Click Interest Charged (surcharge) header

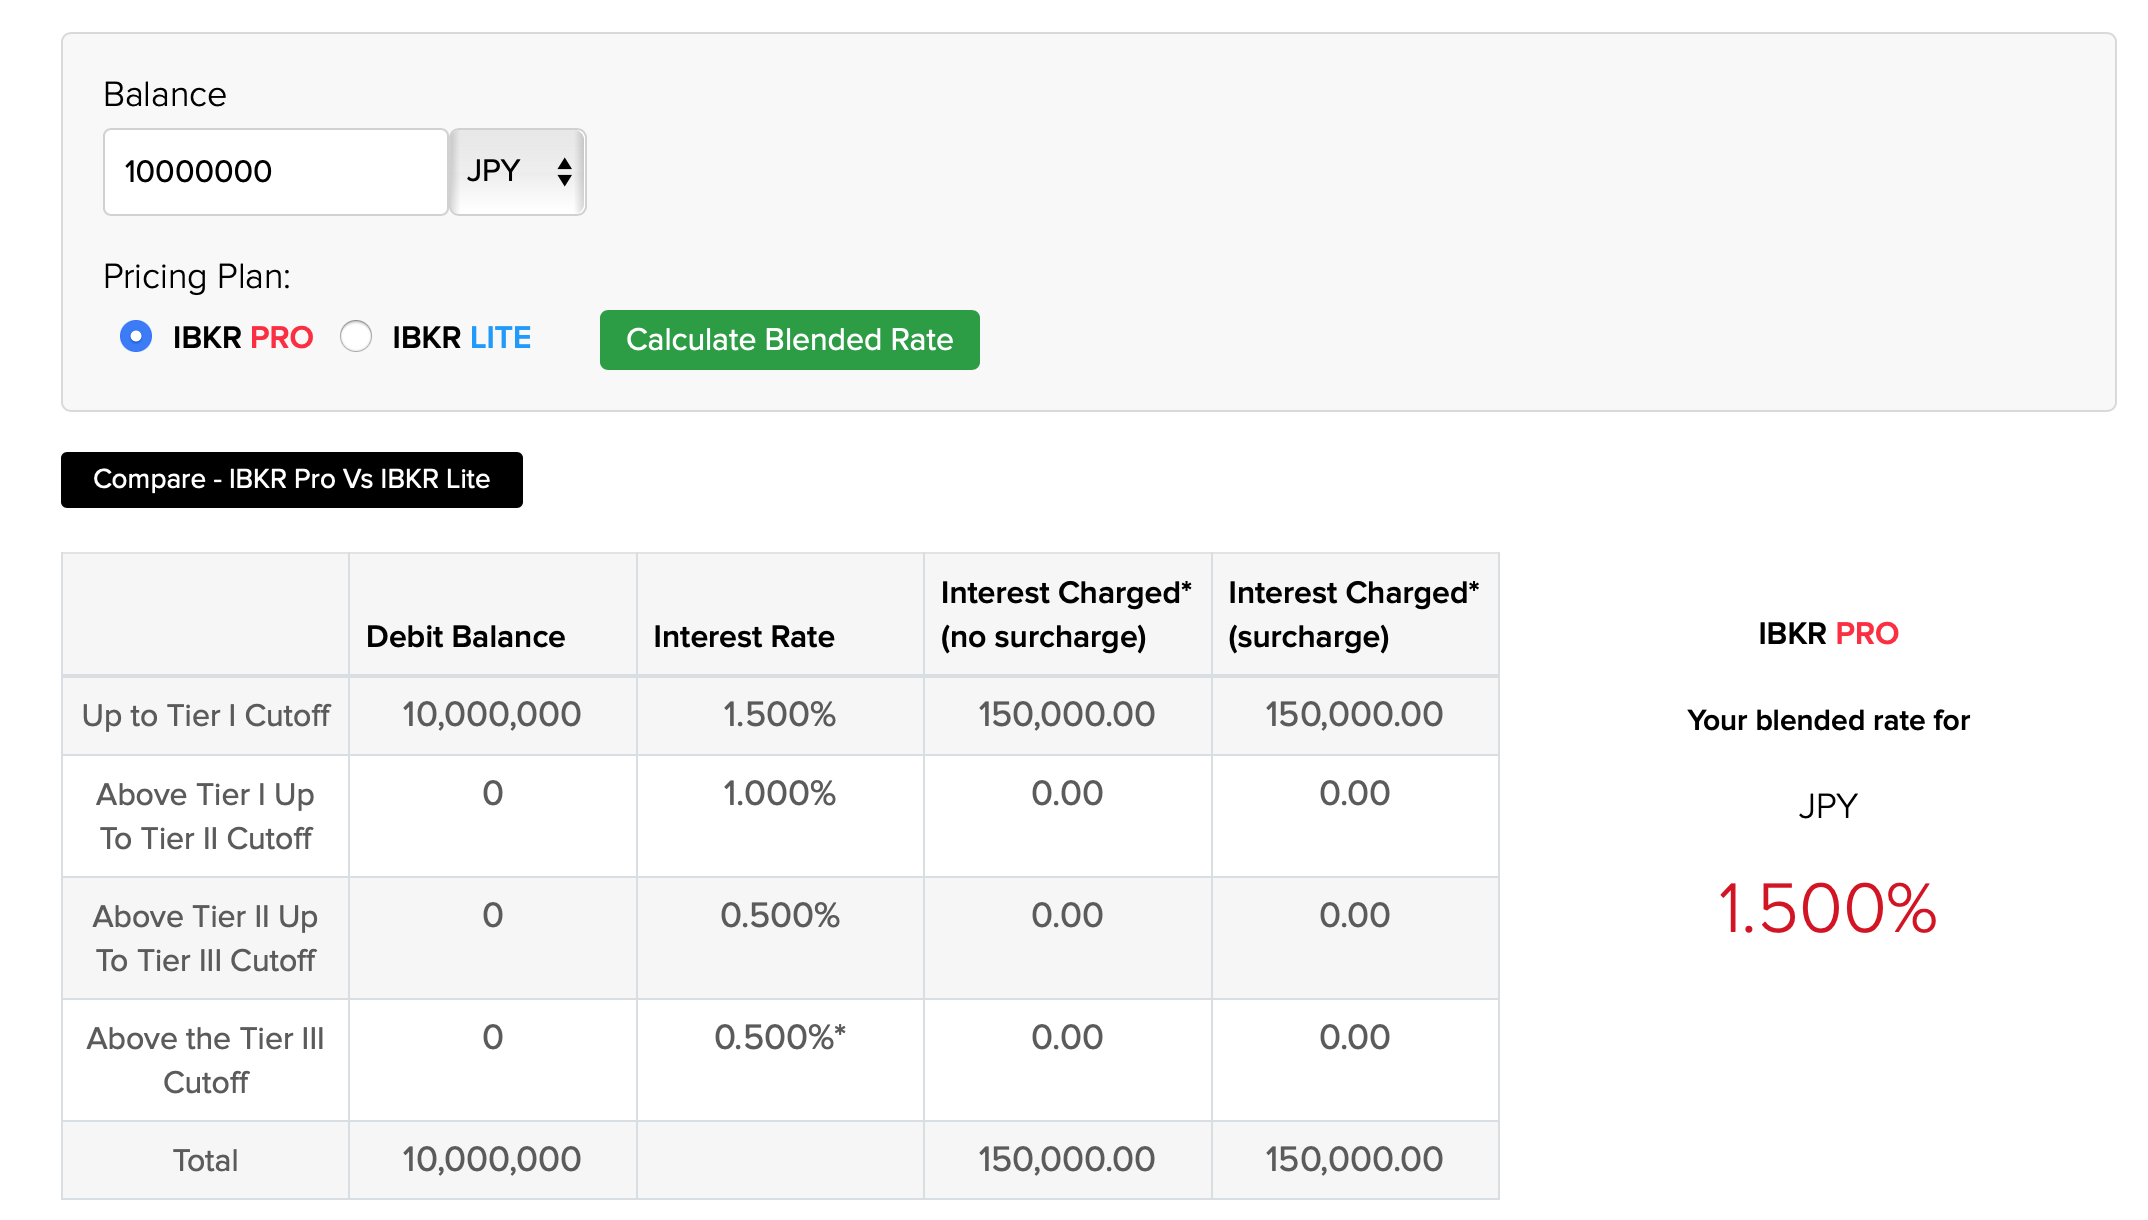(x=1354, y=615)
